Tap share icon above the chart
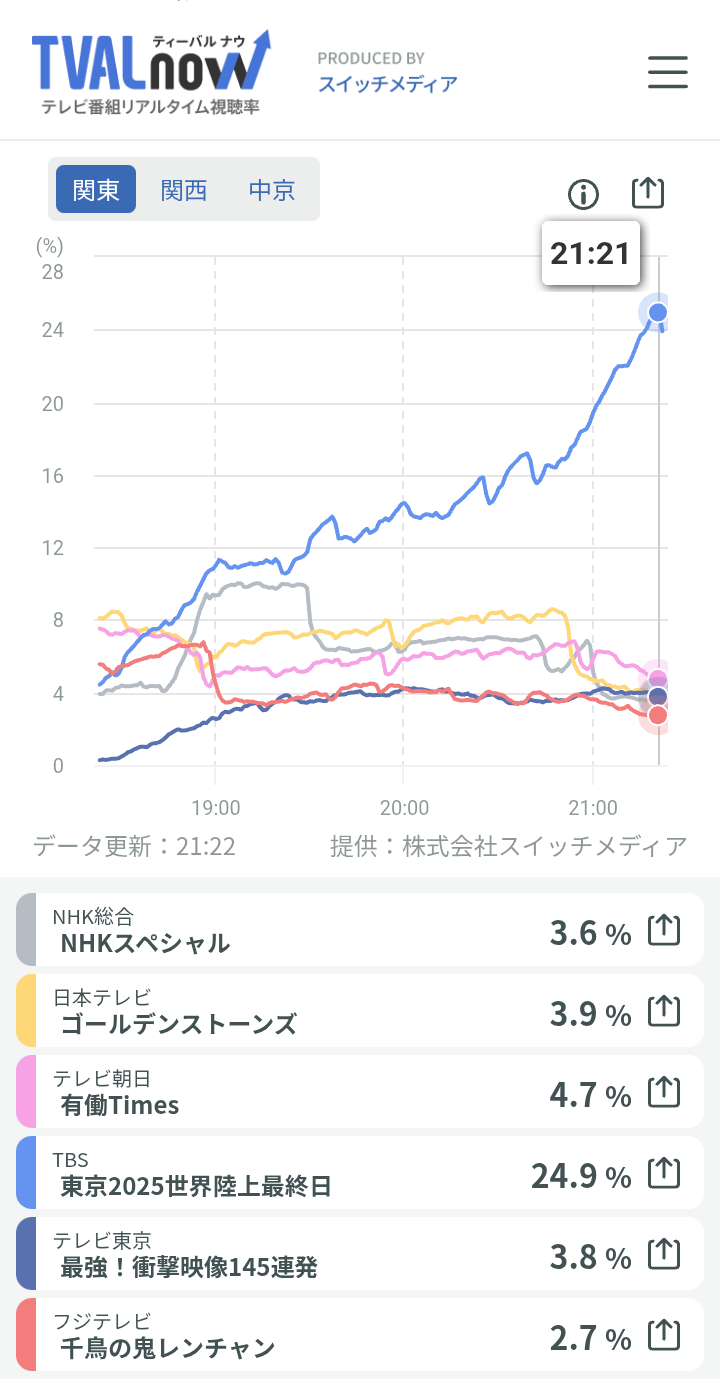The image size is (720, 1379). (x=648, y=192)
